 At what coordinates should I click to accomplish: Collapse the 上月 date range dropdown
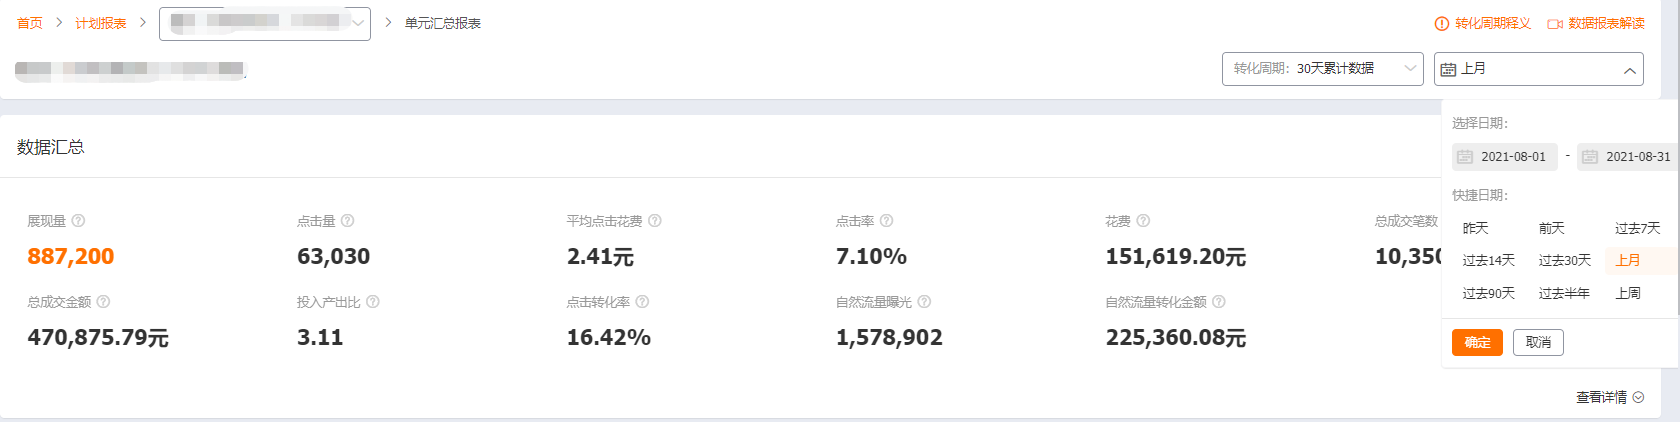1538,69
